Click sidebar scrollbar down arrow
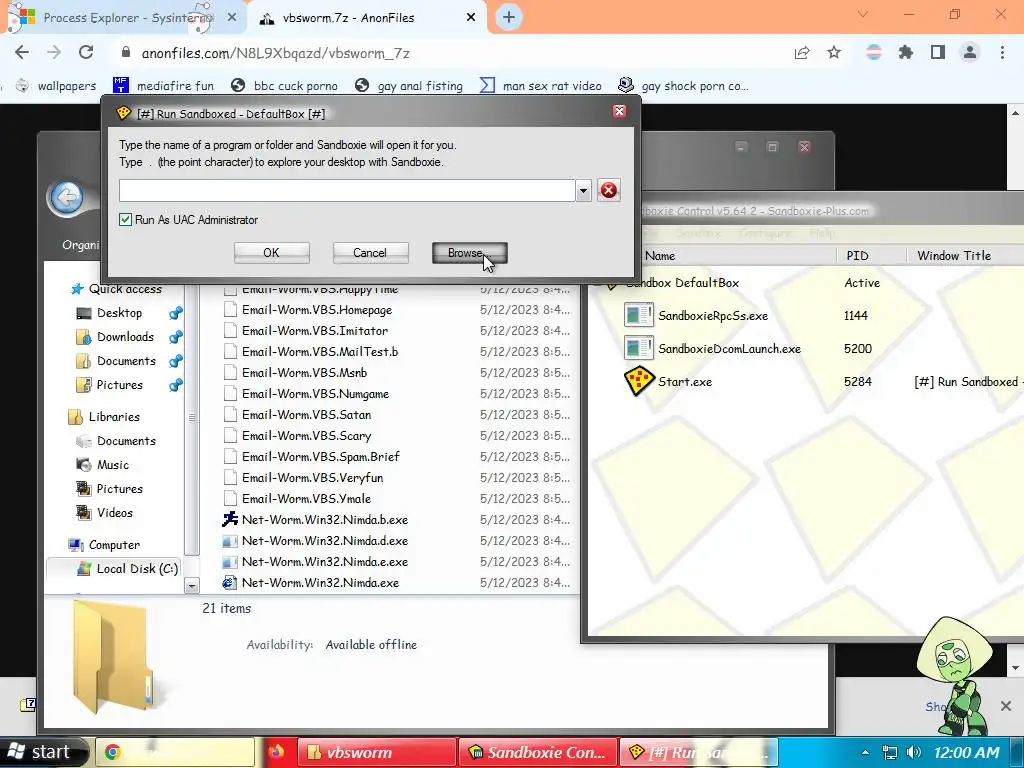1024x768 pixels. click(192, 585)
